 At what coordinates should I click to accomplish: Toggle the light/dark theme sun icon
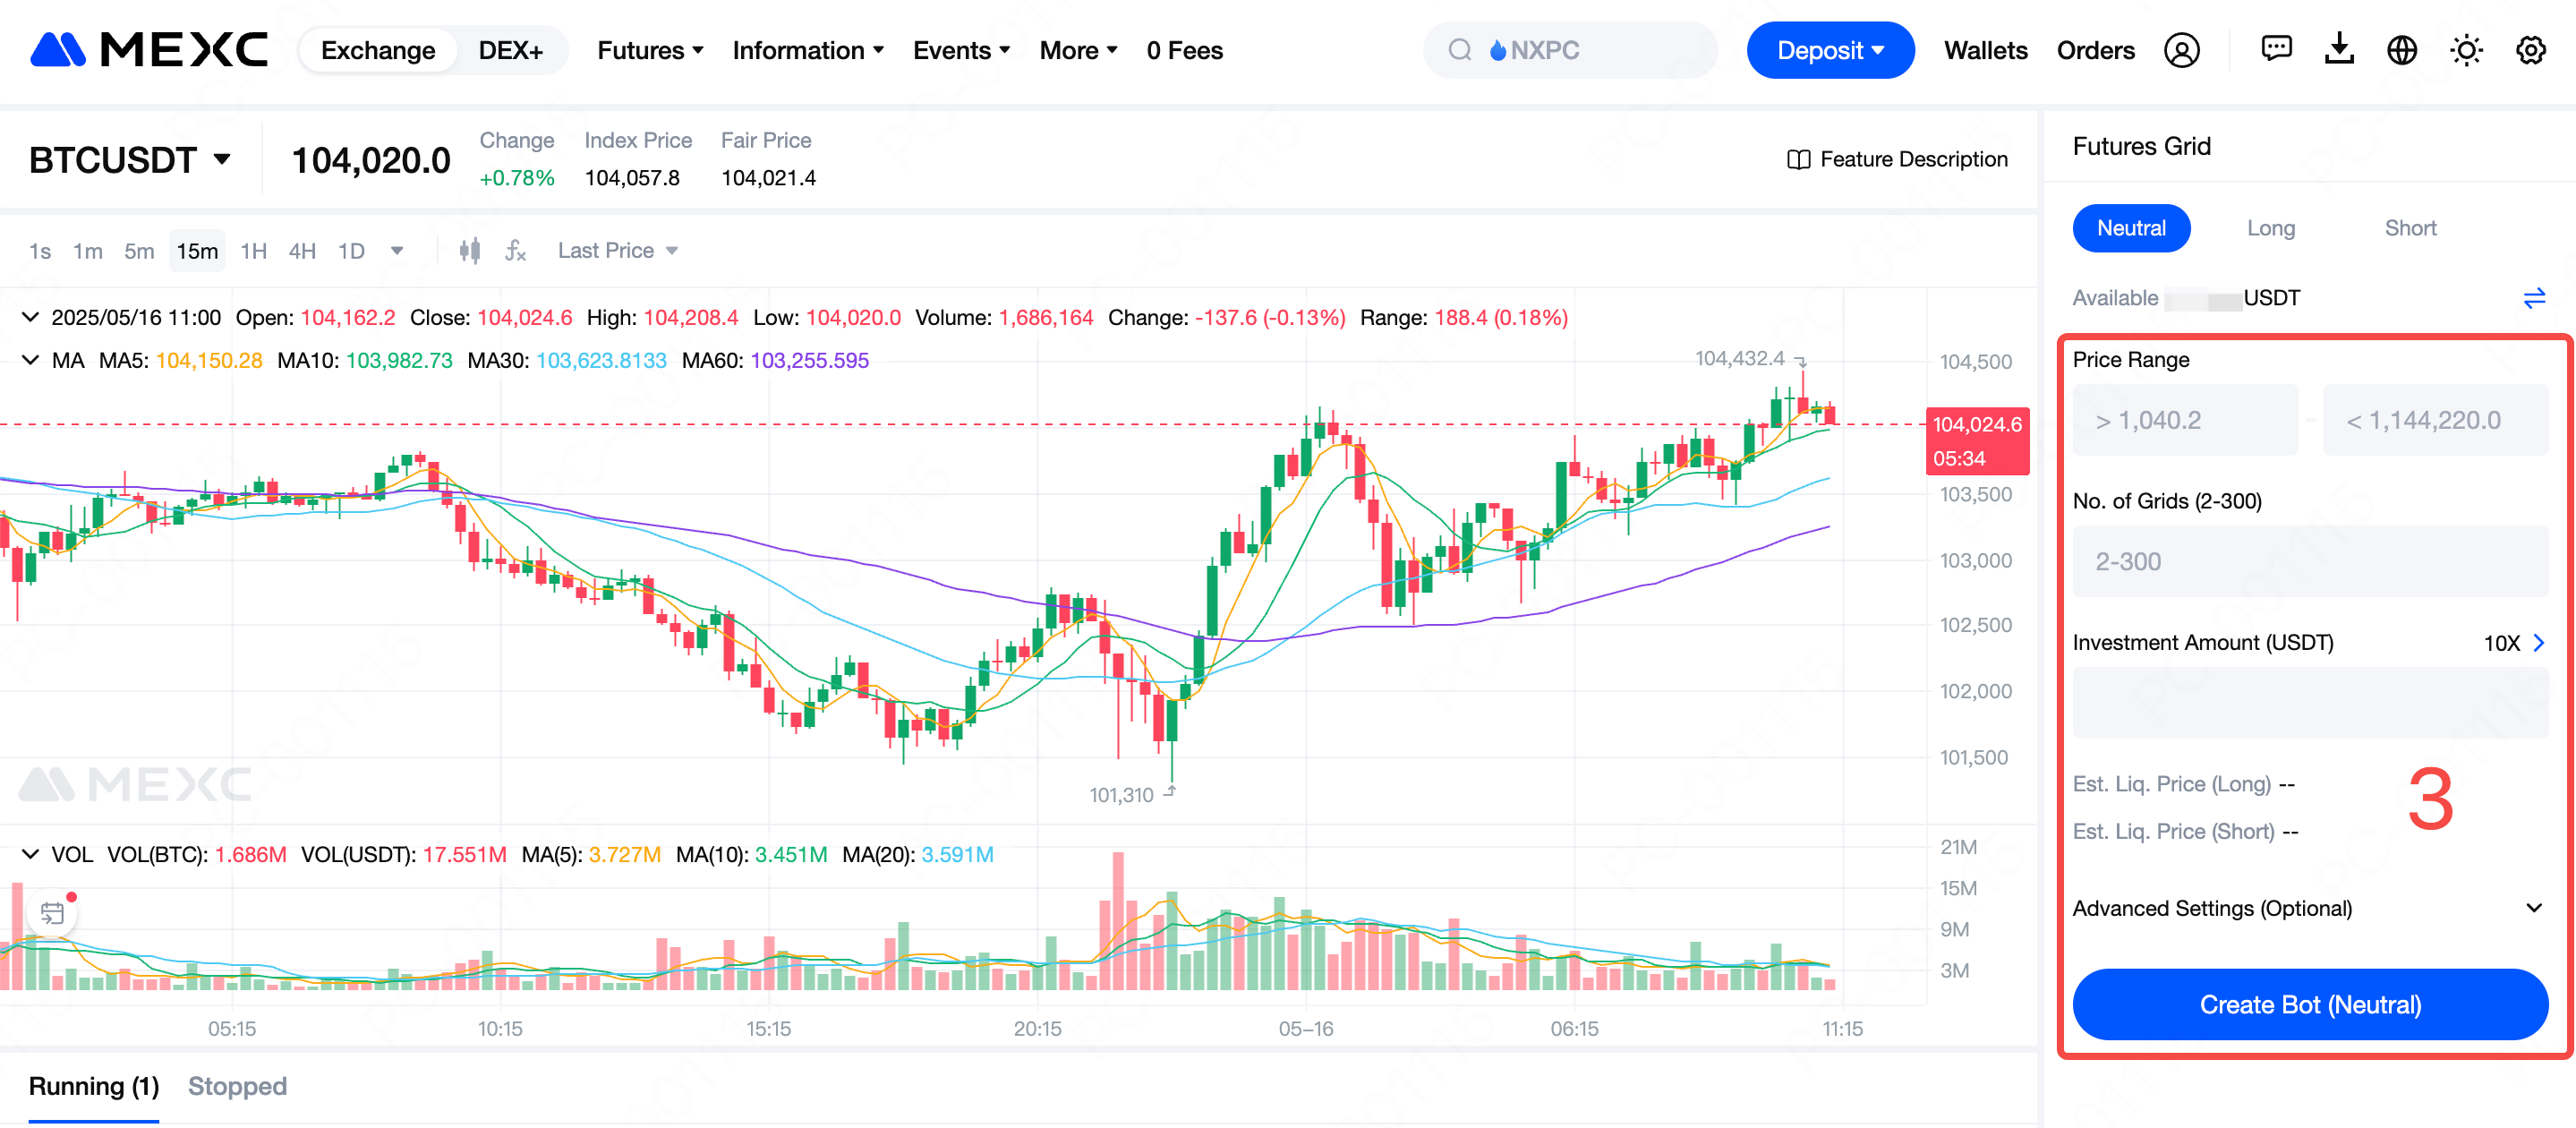(x=2466, y=50)
